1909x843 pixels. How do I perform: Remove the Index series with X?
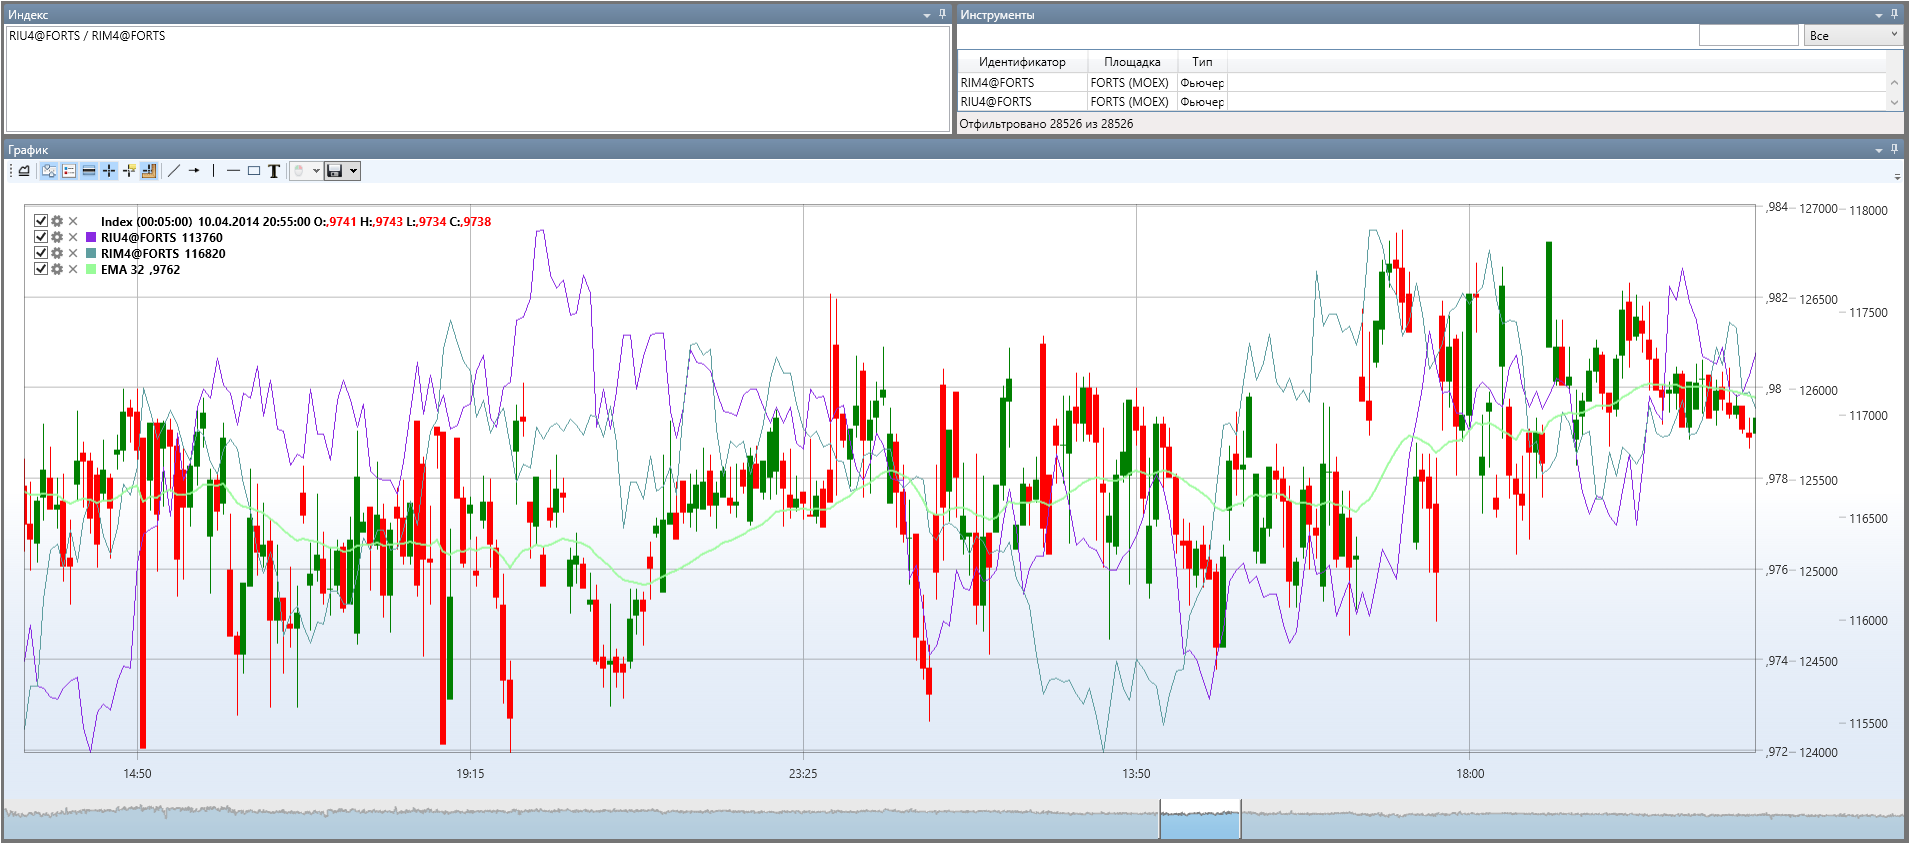coord(73,221)
